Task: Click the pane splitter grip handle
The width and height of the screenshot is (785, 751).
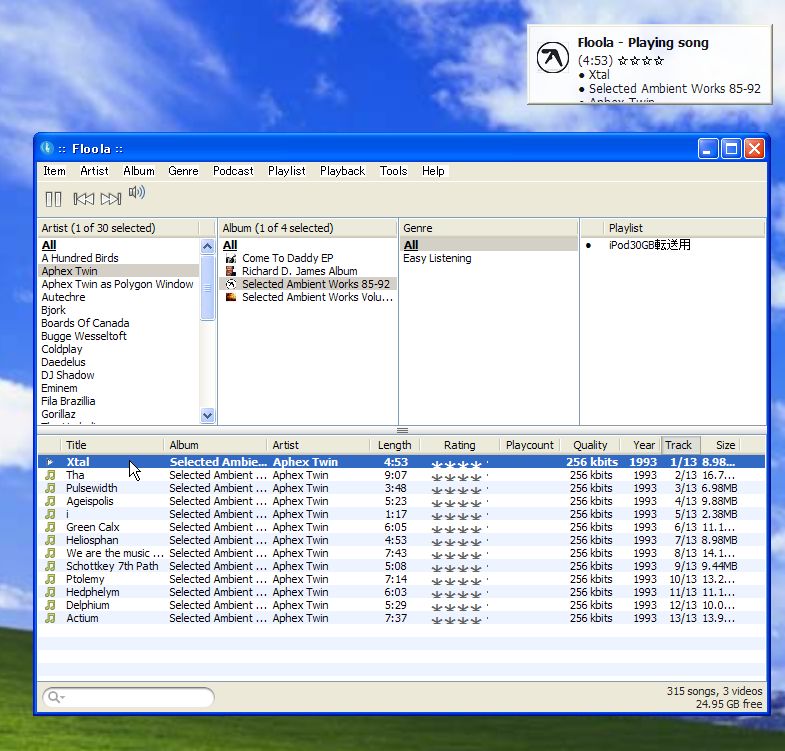Action: [x=402, y=431]
